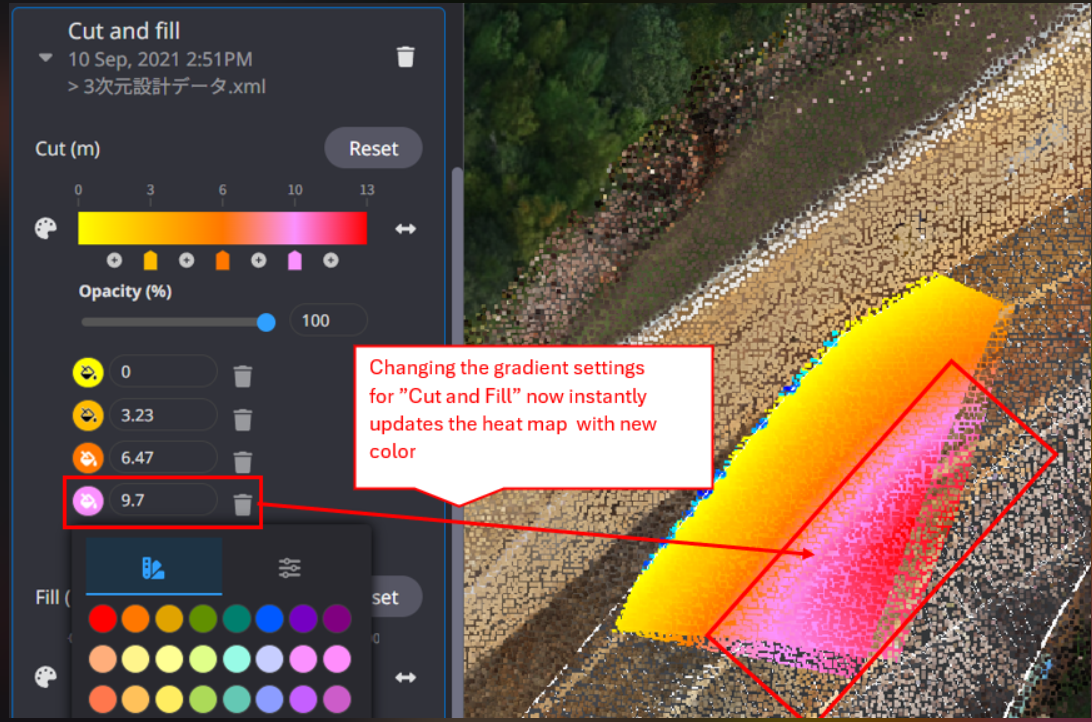Viewport: 1092px width, 722px height.
Task: Pick the blue swatch in top row
Action: pyautogui.click(x=269, y=619)
